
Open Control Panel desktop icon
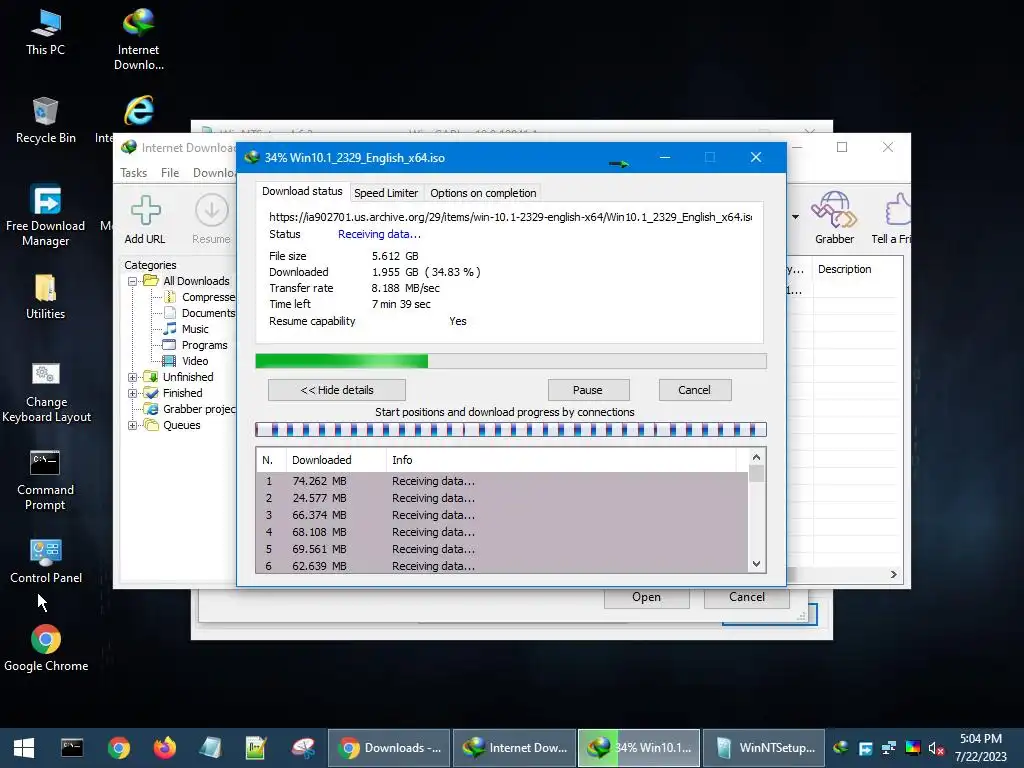pos(46,562)
